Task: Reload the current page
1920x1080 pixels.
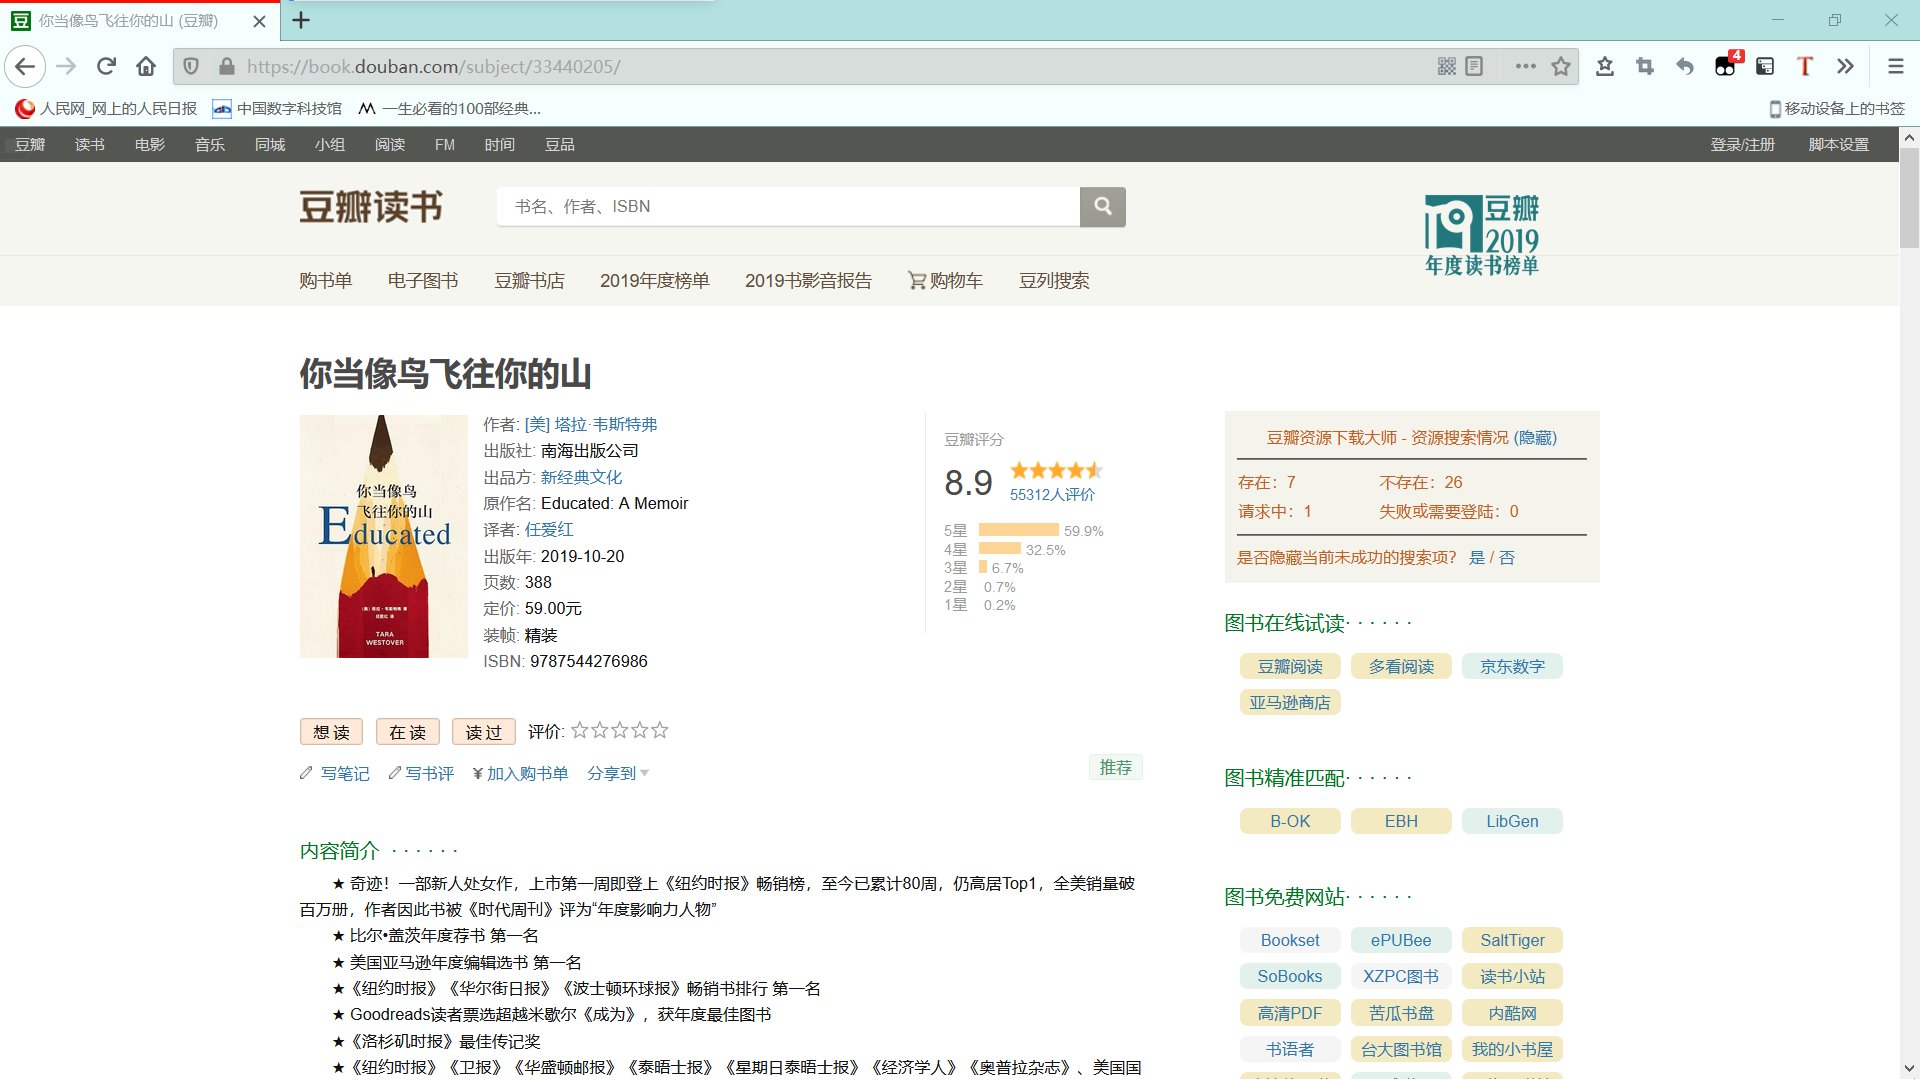Action: (106, 66)
